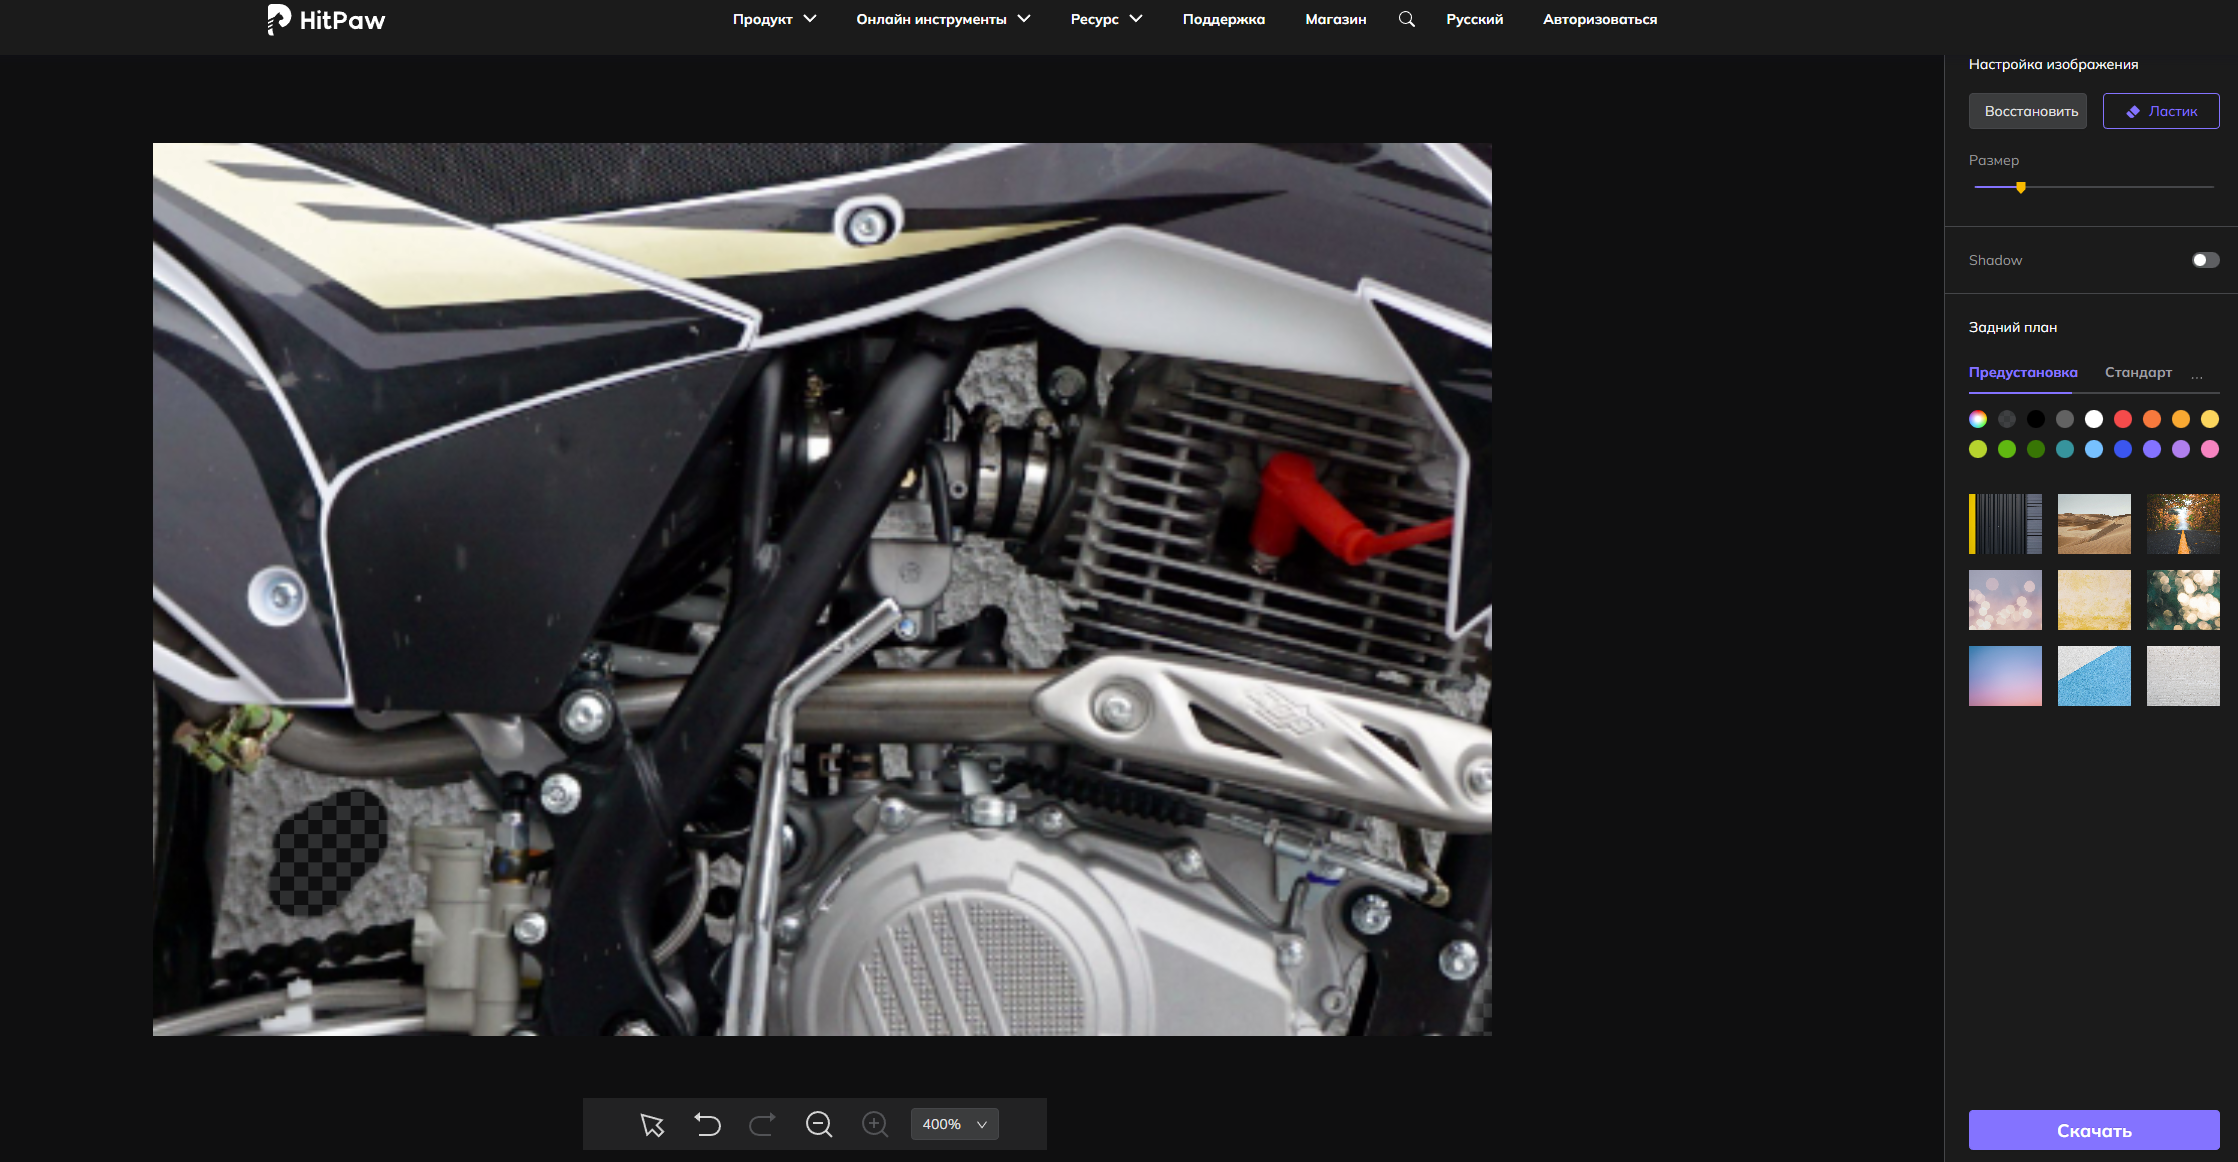Open the Магазин page
2238x1162 pixels.
click(x=1335, y=19)
